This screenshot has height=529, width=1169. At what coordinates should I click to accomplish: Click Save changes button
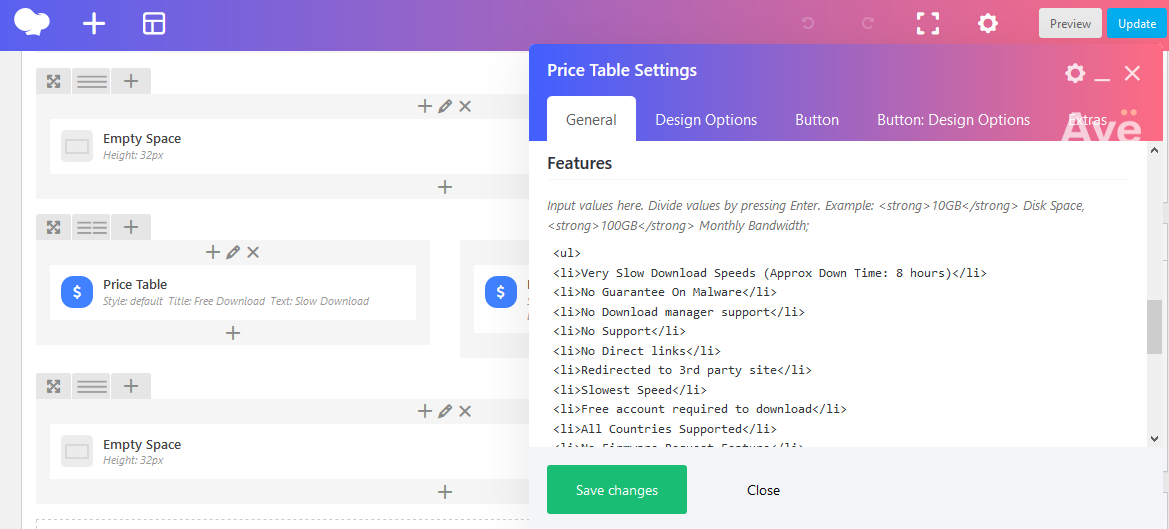coord(617,490)
